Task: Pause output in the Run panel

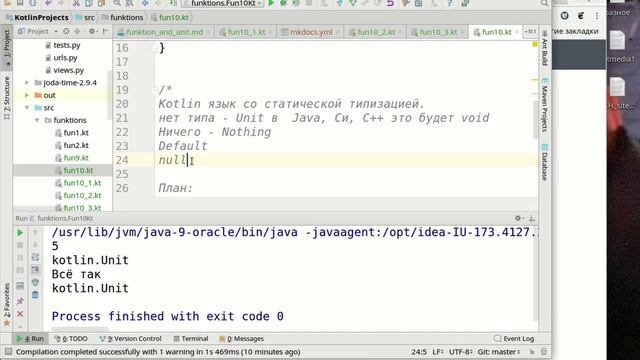Action: pyautogui.click(x=20, y=258)
